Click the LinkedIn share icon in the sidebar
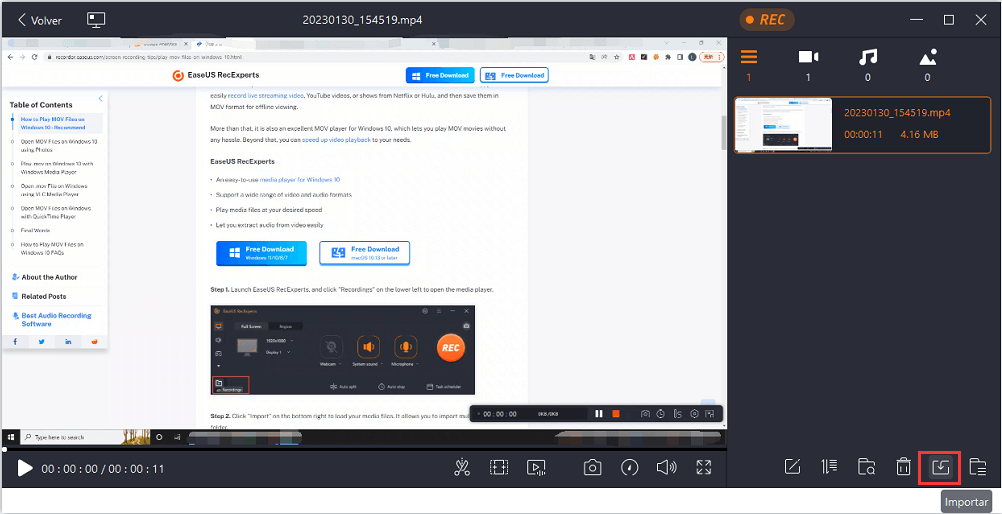The height and width of the screenshot is (514, 1002). [68, 342]
